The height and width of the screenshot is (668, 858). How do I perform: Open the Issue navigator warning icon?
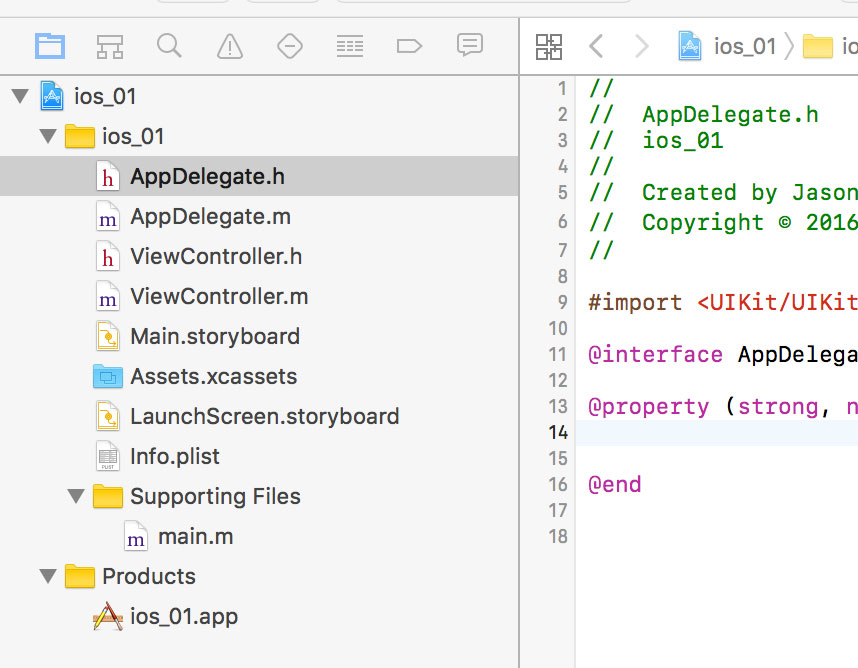[x=230, y=46]
